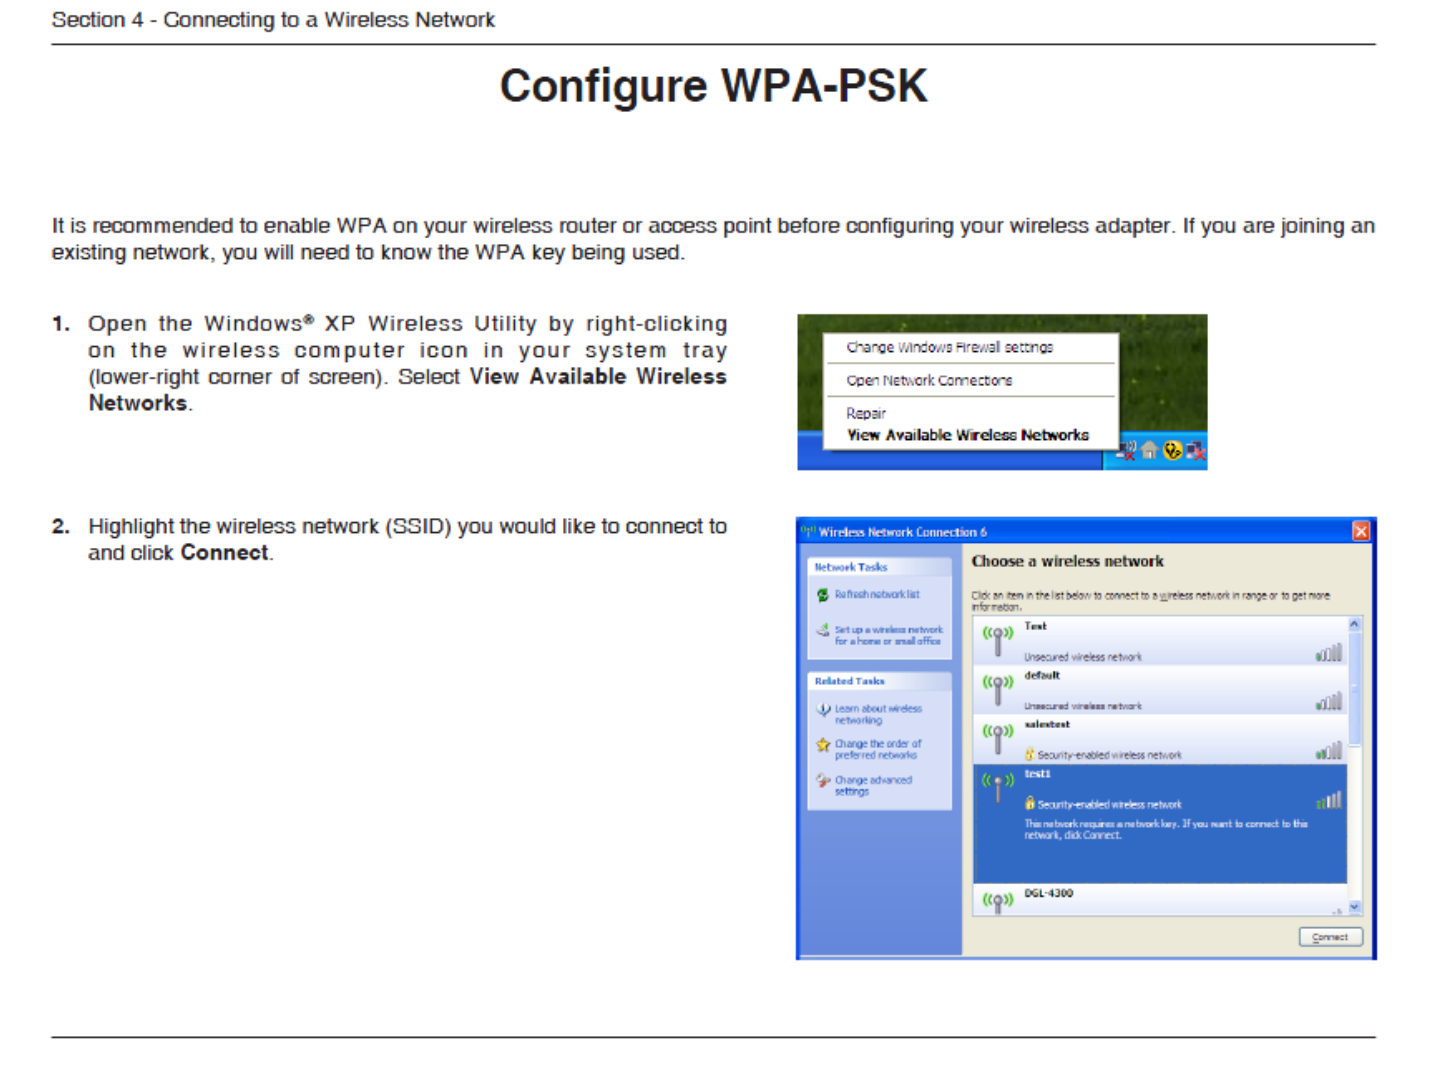
Task: Click the wireless computer tray icon with signal waves
Action: pyautogui.click(x=1127, y=451)
